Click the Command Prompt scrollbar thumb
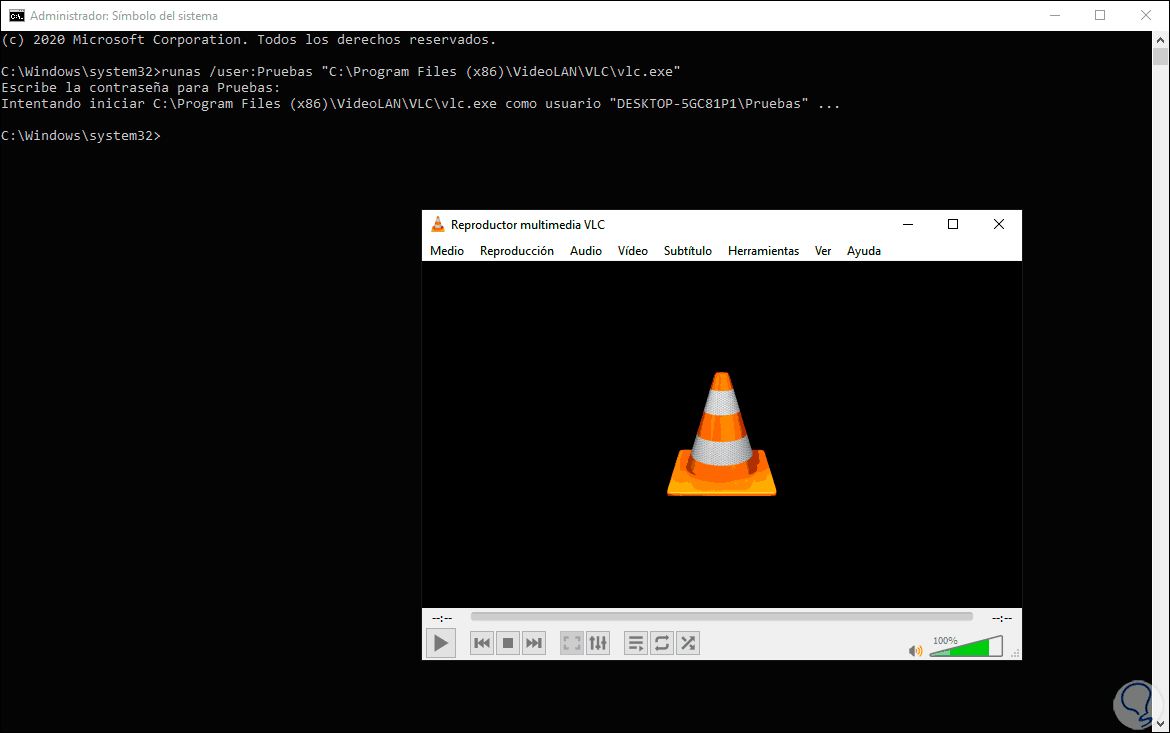Screen dimensions: 1170x733 [x=1160, y=57]
